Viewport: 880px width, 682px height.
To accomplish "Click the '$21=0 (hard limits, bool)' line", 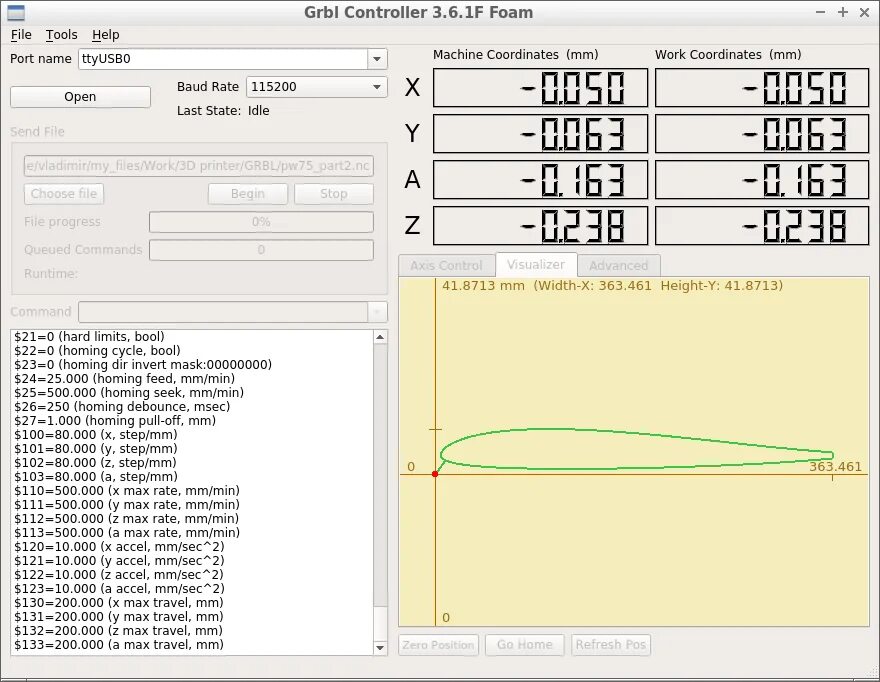I will click(x=89, y=337).
